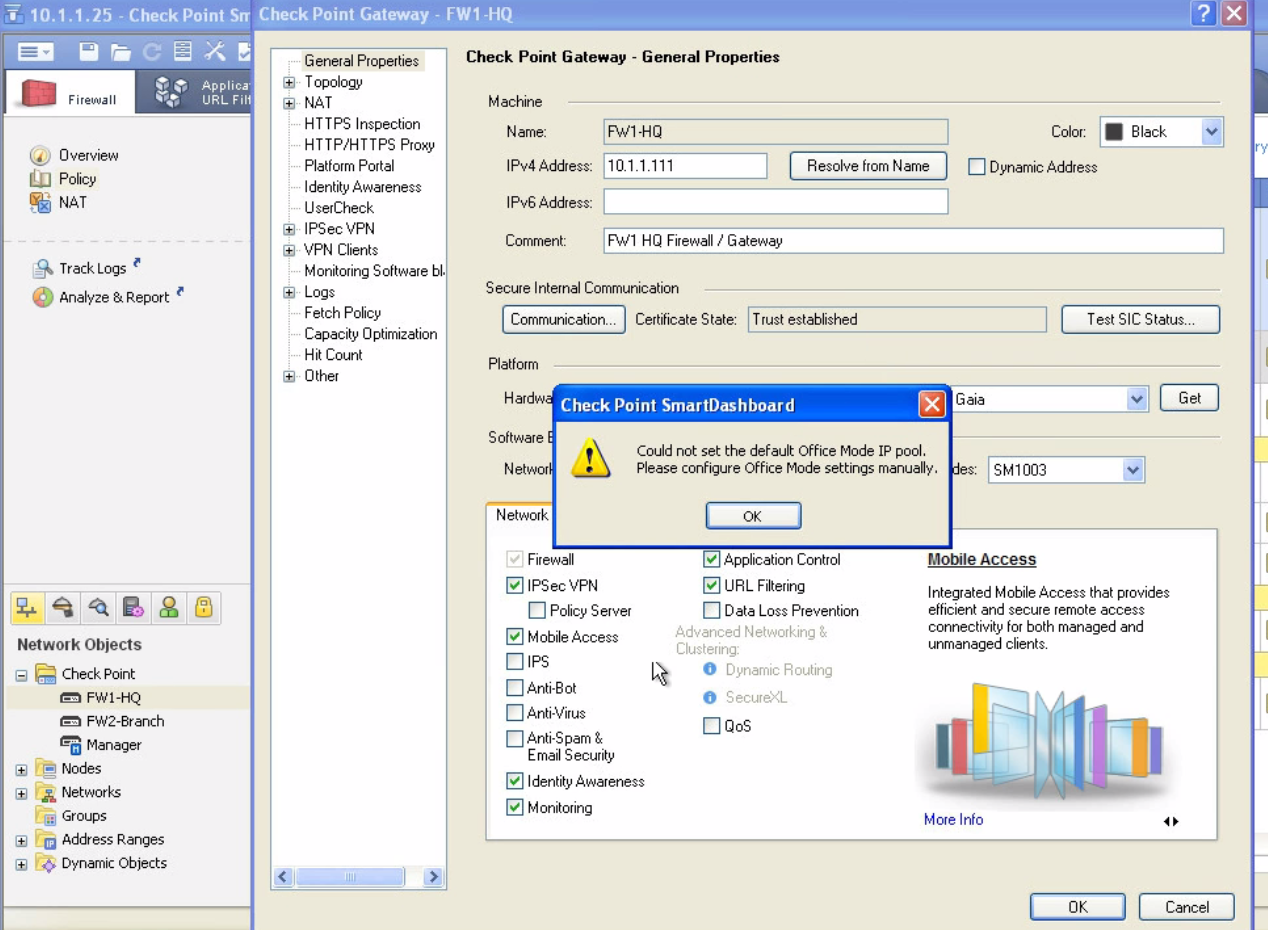
Task: Click the SecureXL info icon
Action: click(710, 697)
